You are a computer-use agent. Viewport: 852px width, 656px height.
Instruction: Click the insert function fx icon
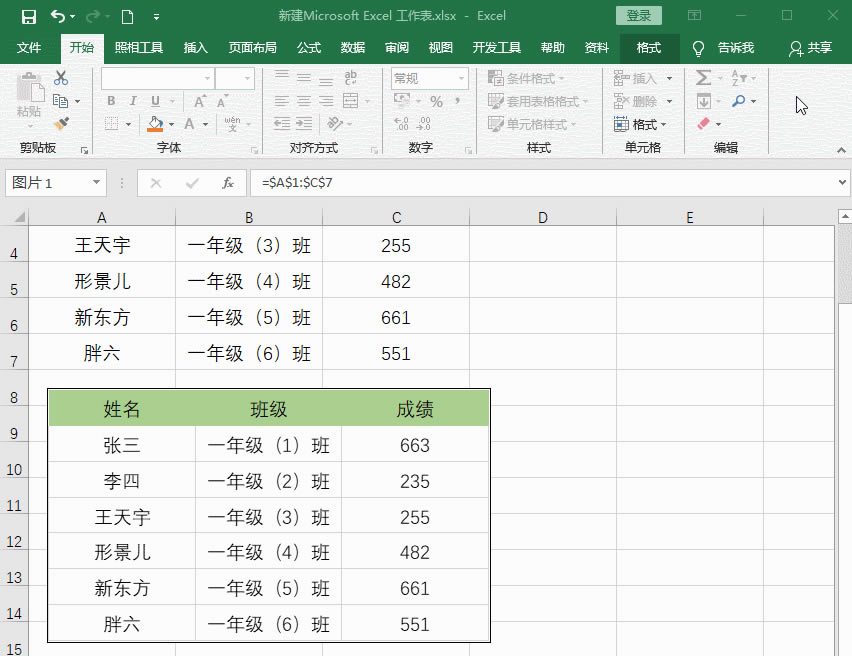pos(228,183)
